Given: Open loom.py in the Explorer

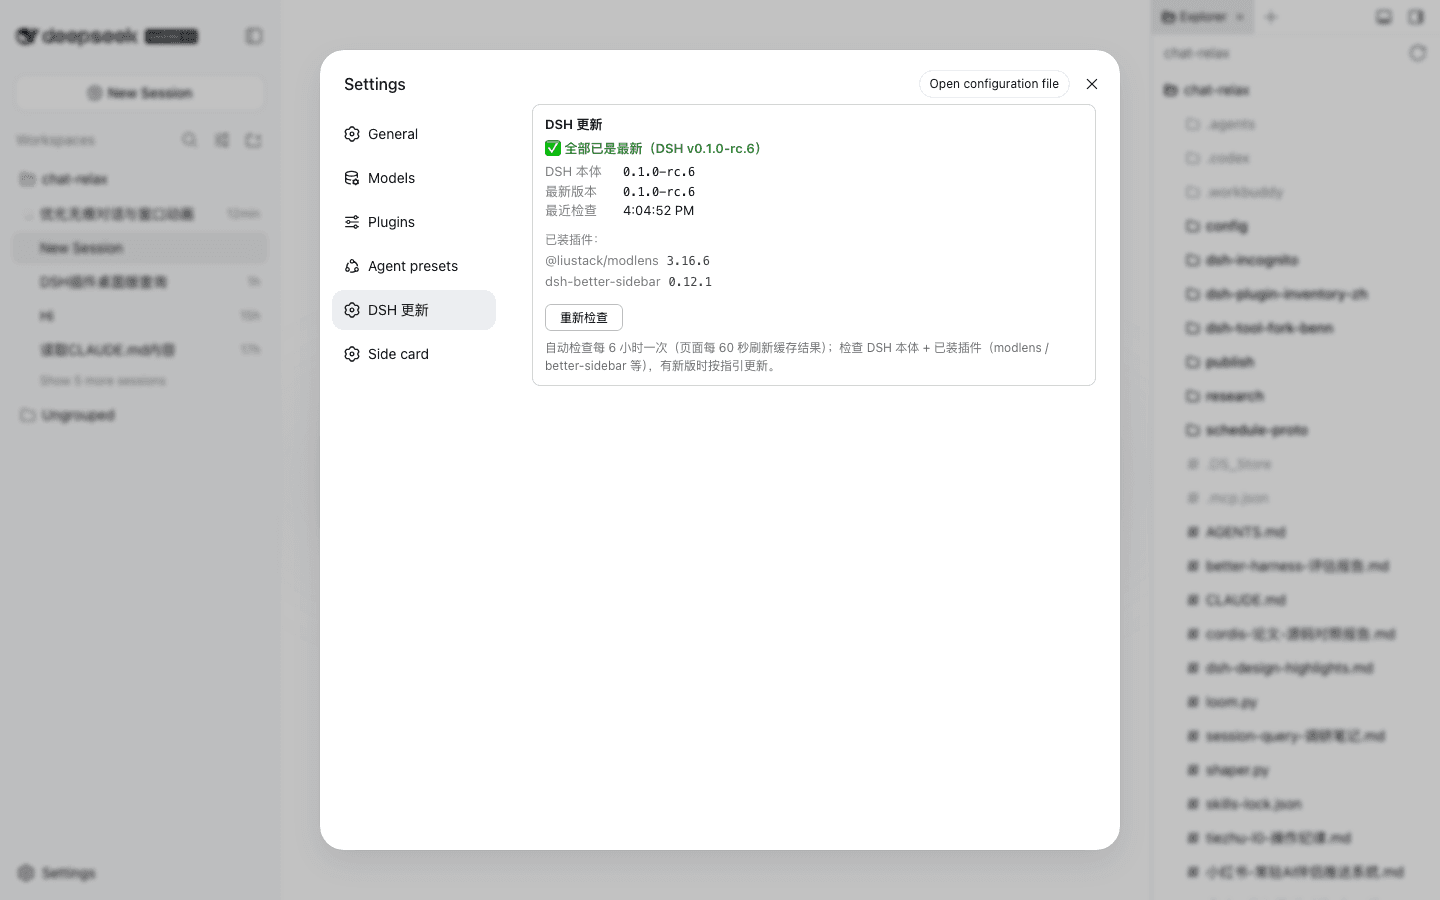Looking at the screenshot, I should (x=1296, y=702).
